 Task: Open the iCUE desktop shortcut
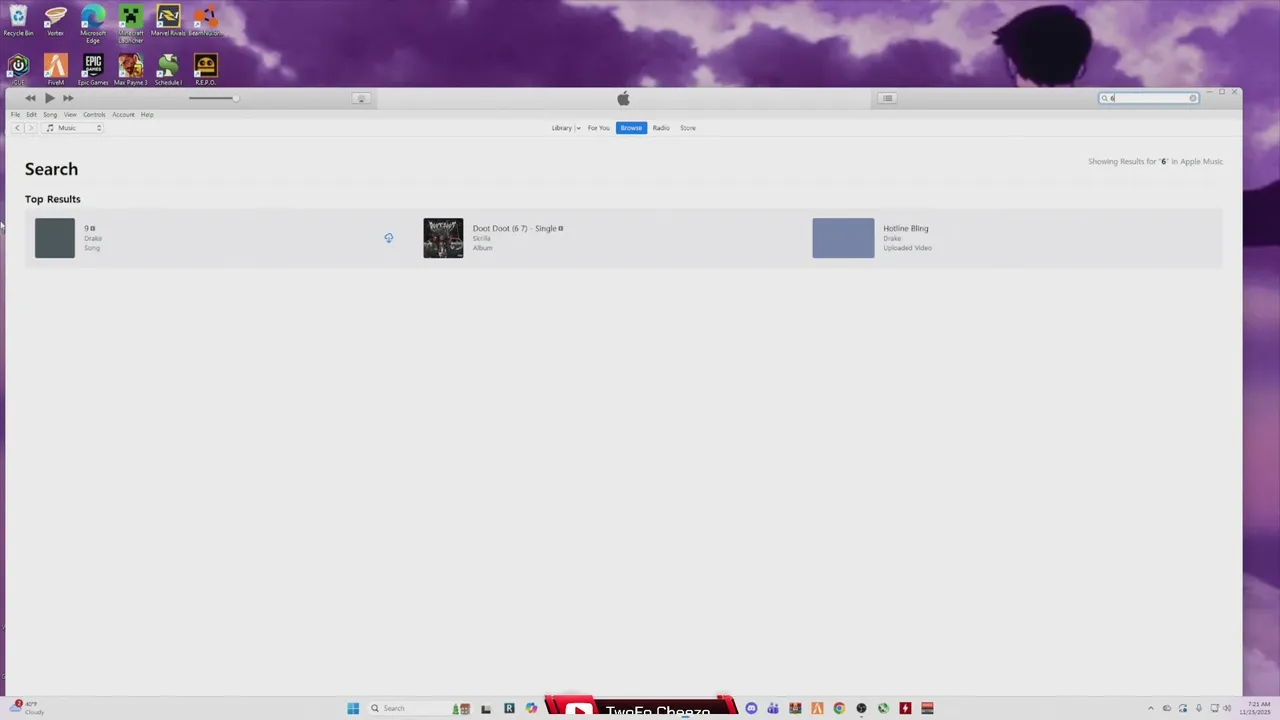18,69
